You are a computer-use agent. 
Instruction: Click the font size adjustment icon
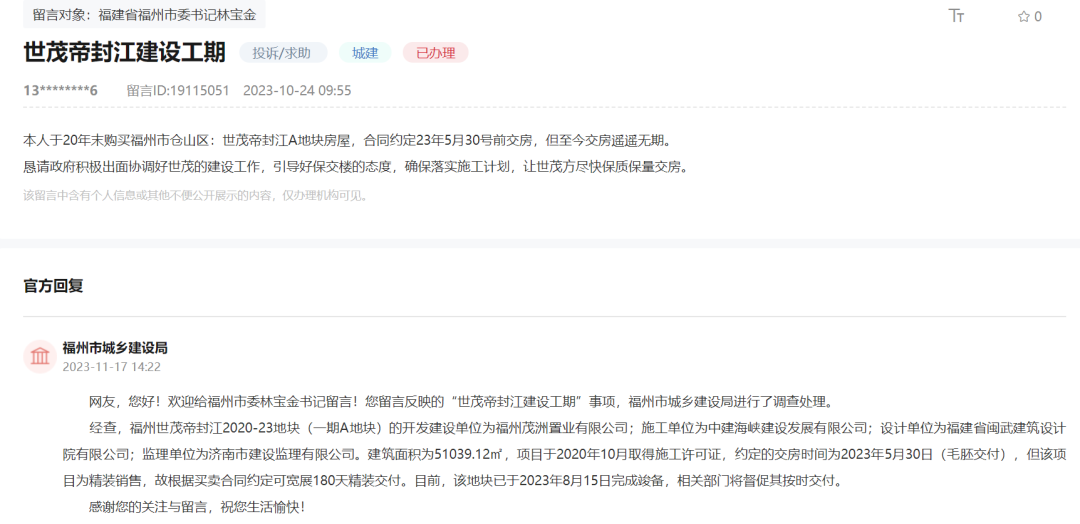956,16
